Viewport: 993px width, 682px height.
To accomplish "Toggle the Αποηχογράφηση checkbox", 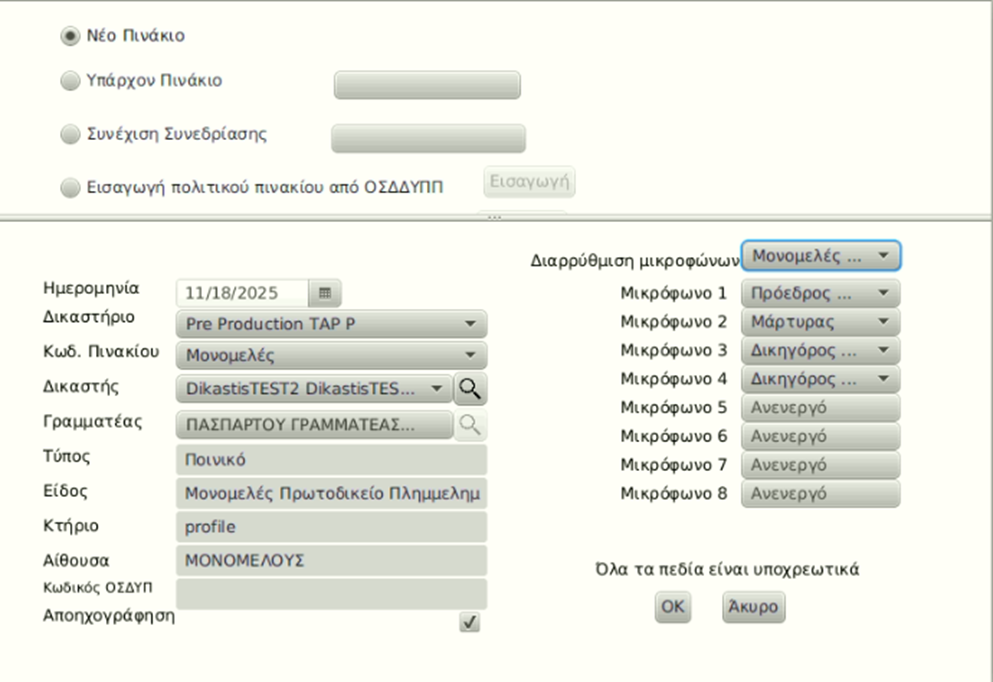I will point(469,622).
